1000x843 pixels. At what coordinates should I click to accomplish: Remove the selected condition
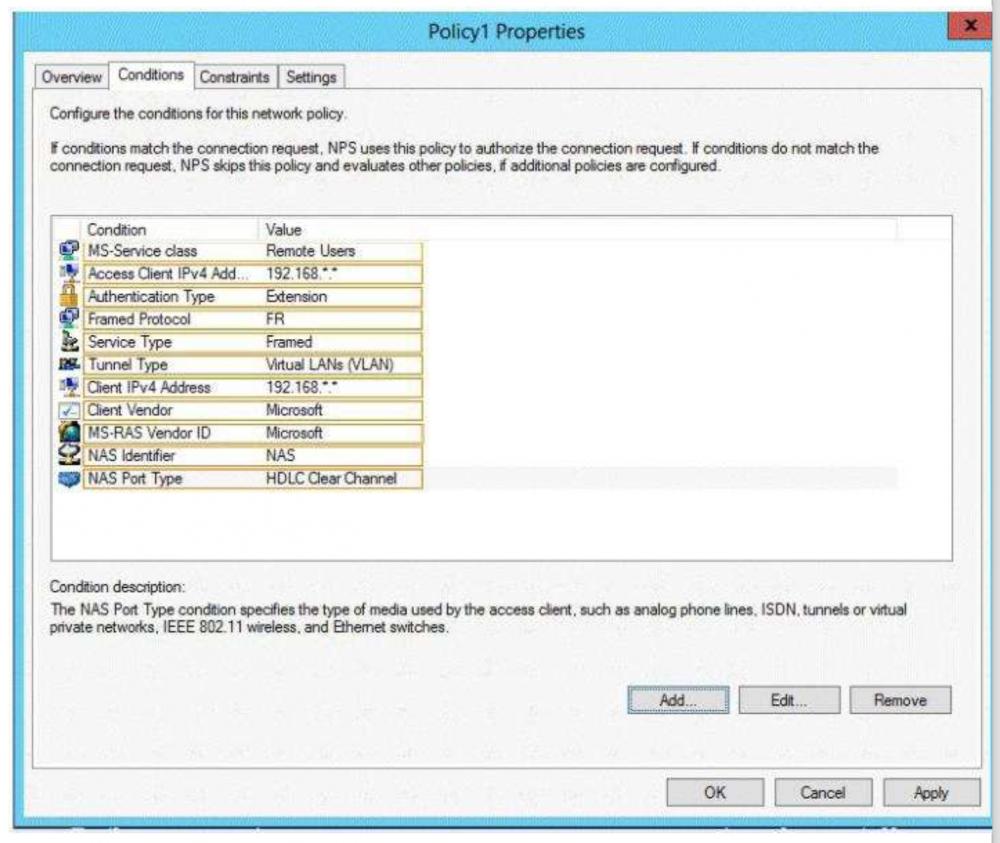(900, 700)
